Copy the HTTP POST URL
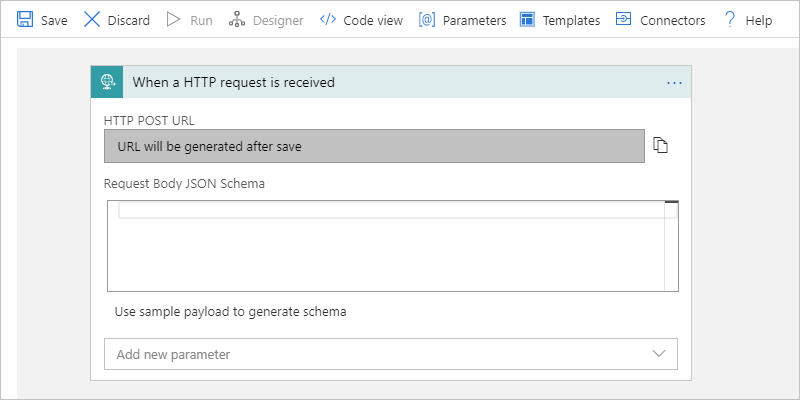This screenshot has width=800, height=400. (x=660, y=146)
